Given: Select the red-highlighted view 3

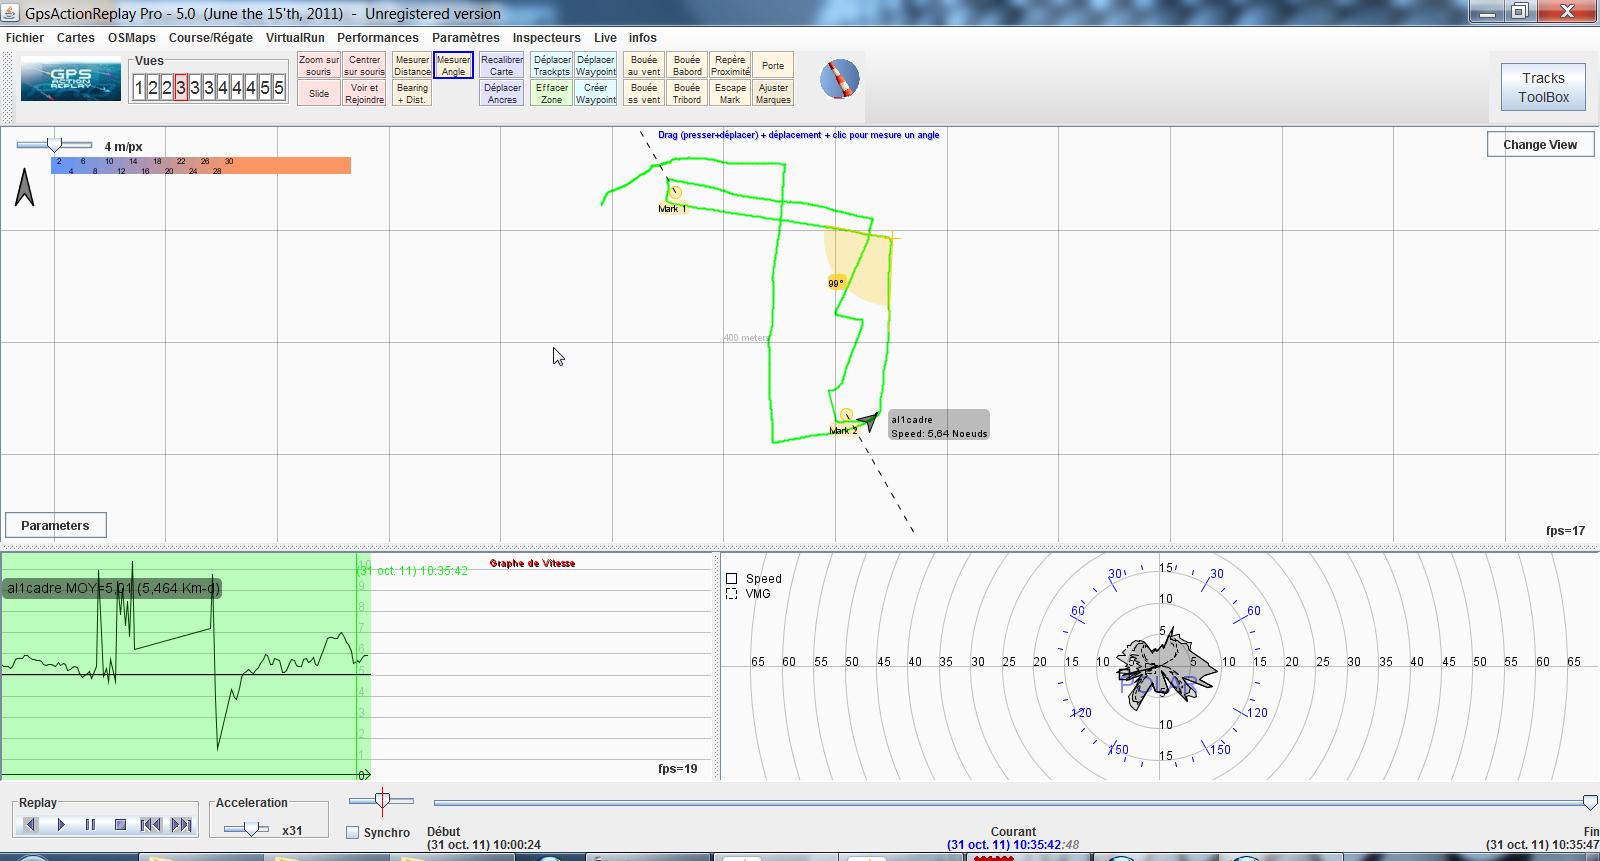Looking at the screenshot, I should pyautogui.click(x=181, y=88).
